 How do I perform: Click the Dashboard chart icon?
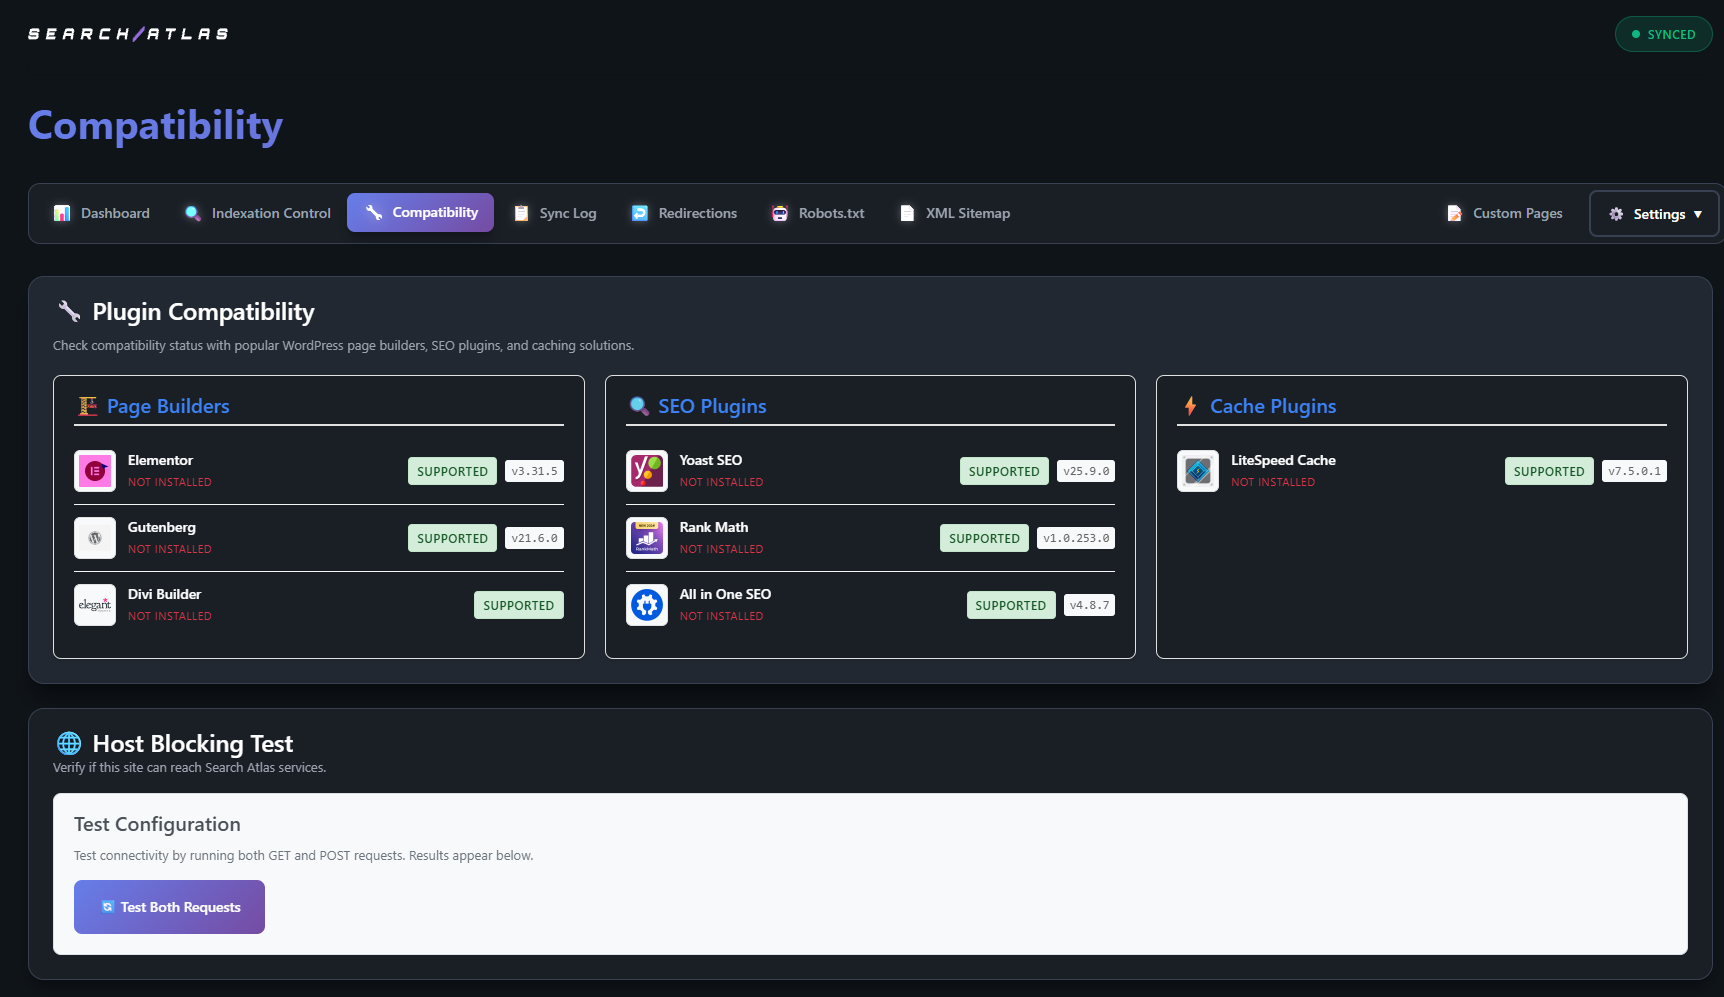pyautogui.click(x=62, y=213)
